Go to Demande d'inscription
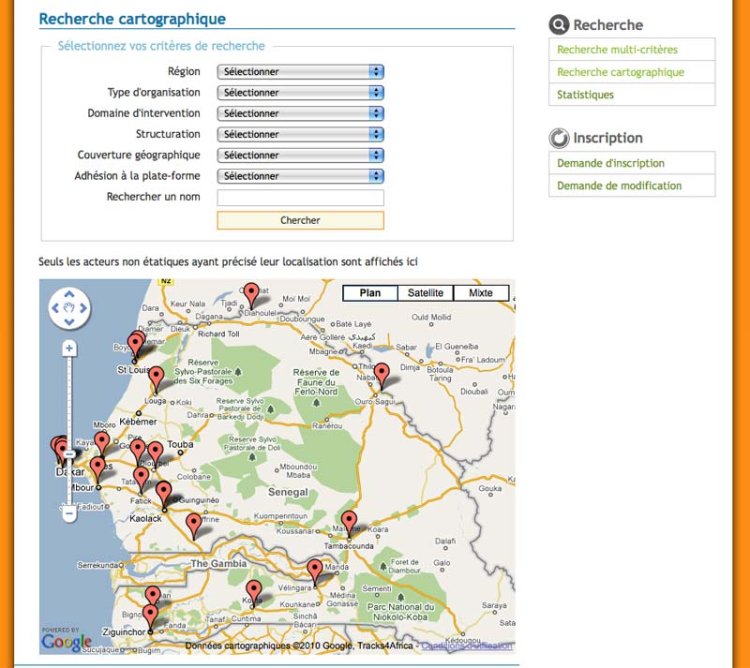The width and height of the screenshot is (750, 668). tap(611, 163)
